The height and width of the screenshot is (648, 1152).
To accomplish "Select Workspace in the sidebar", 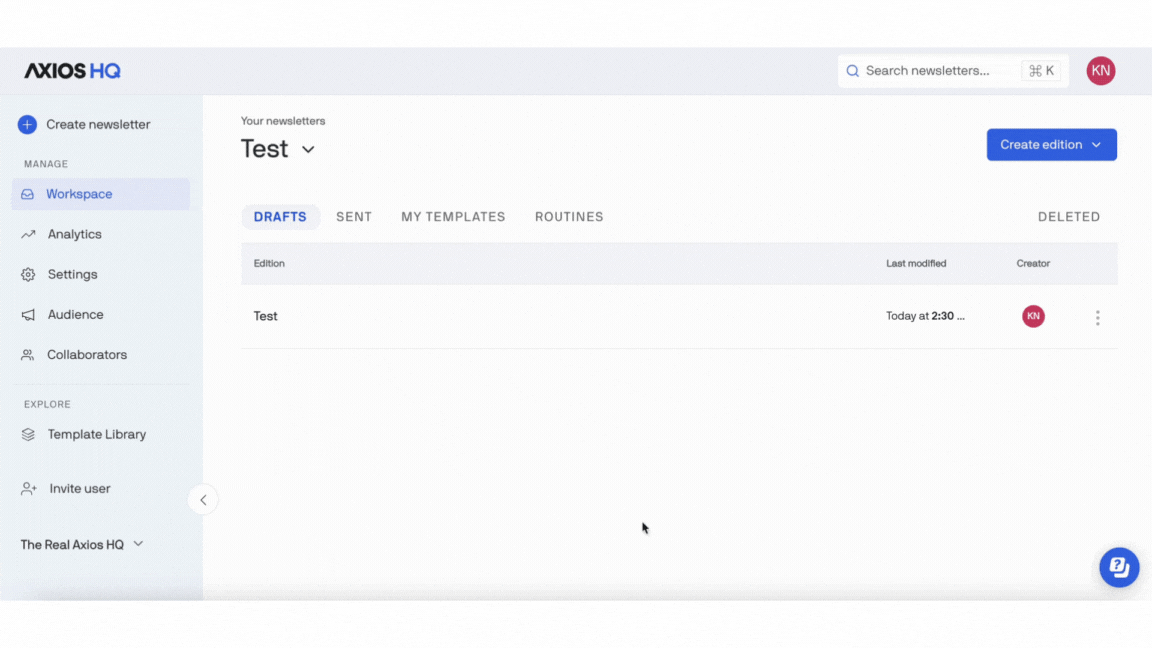I will click(101, 194).
